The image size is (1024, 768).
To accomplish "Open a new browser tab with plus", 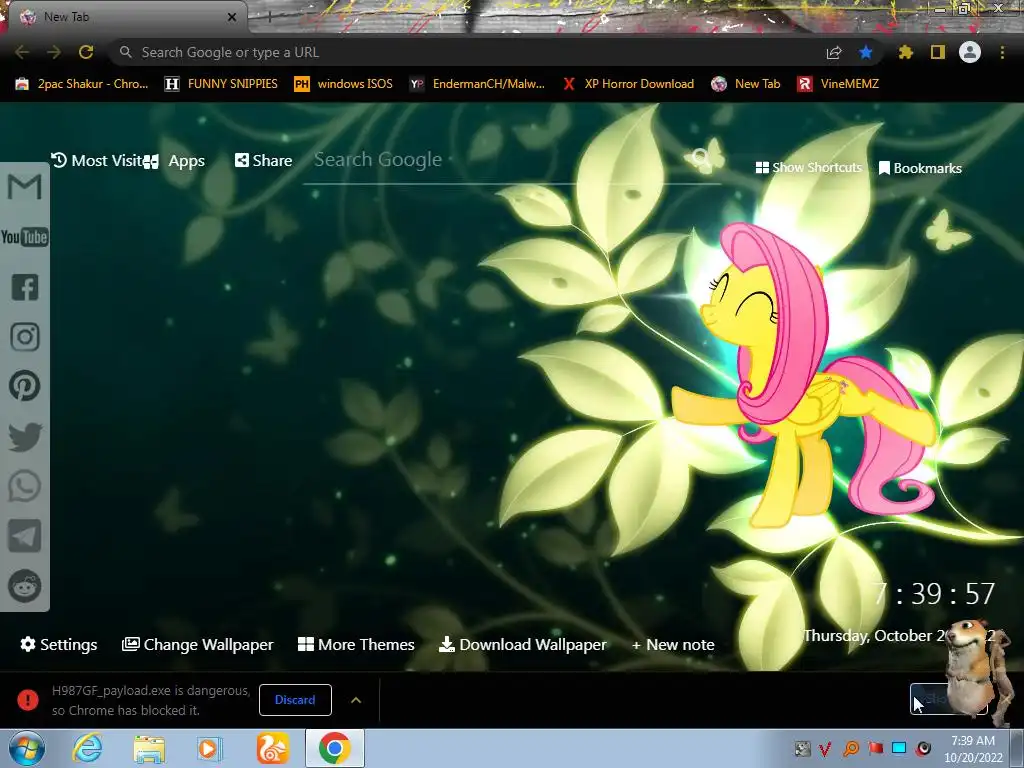I will click(268, 17).
